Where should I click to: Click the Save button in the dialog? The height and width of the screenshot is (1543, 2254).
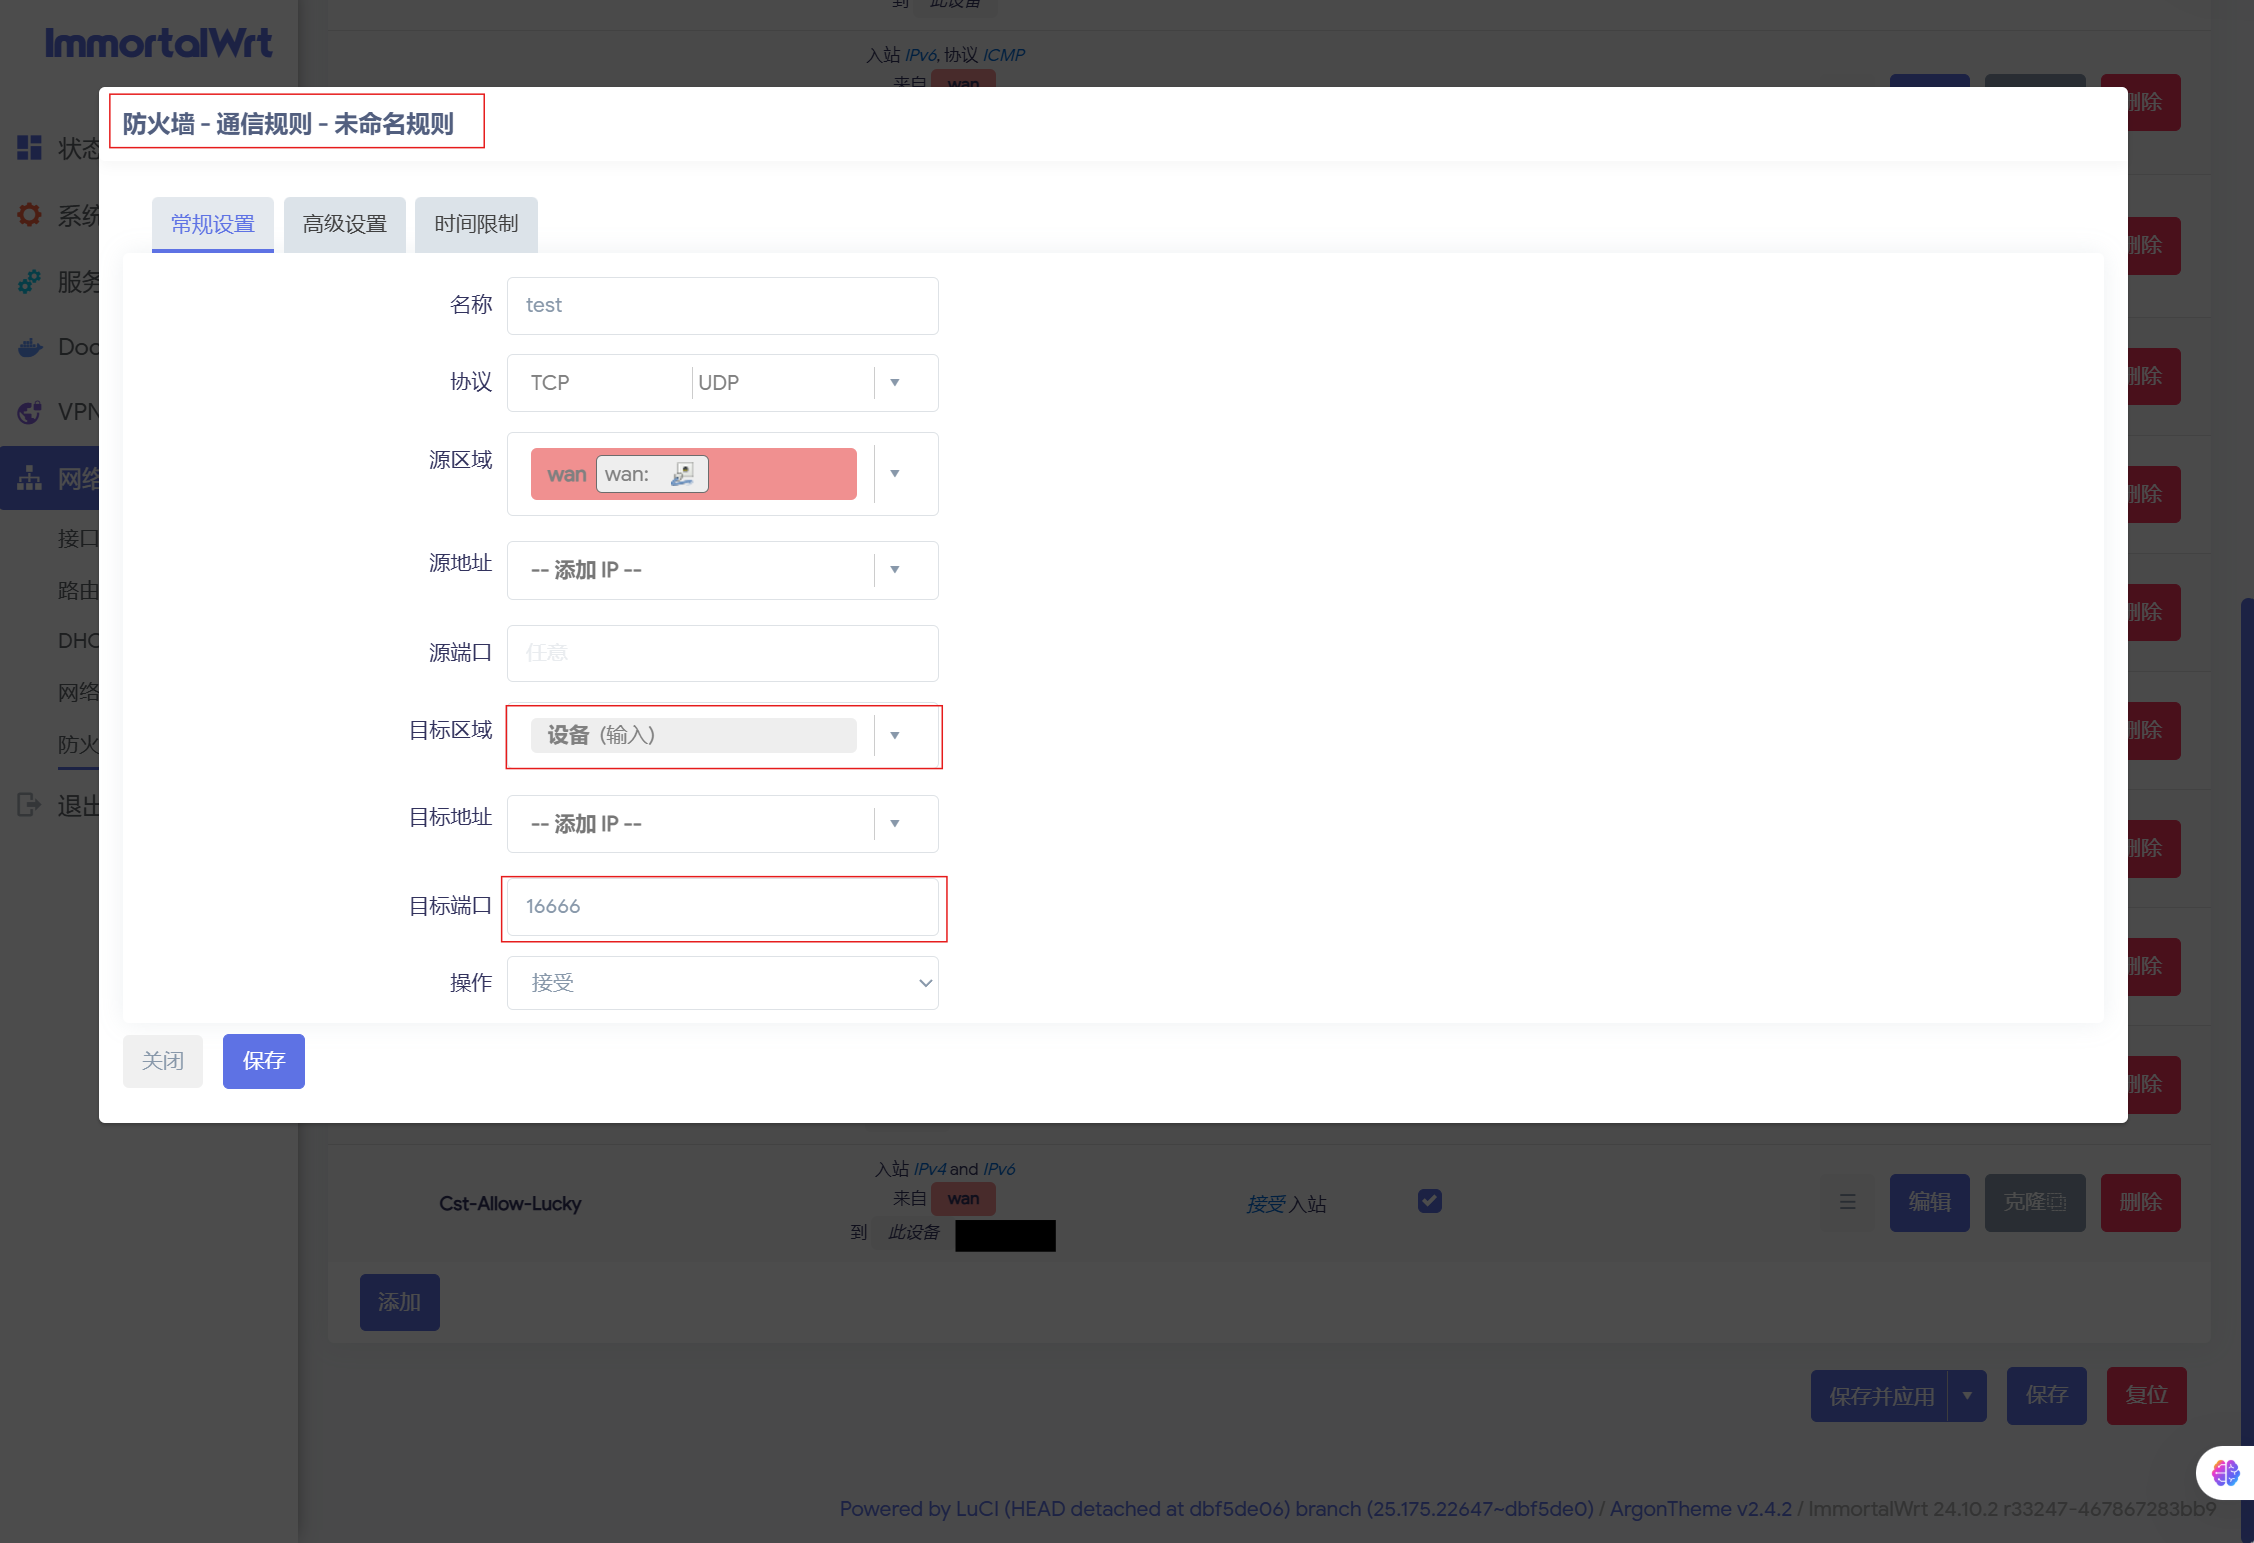click(264, 1061)
